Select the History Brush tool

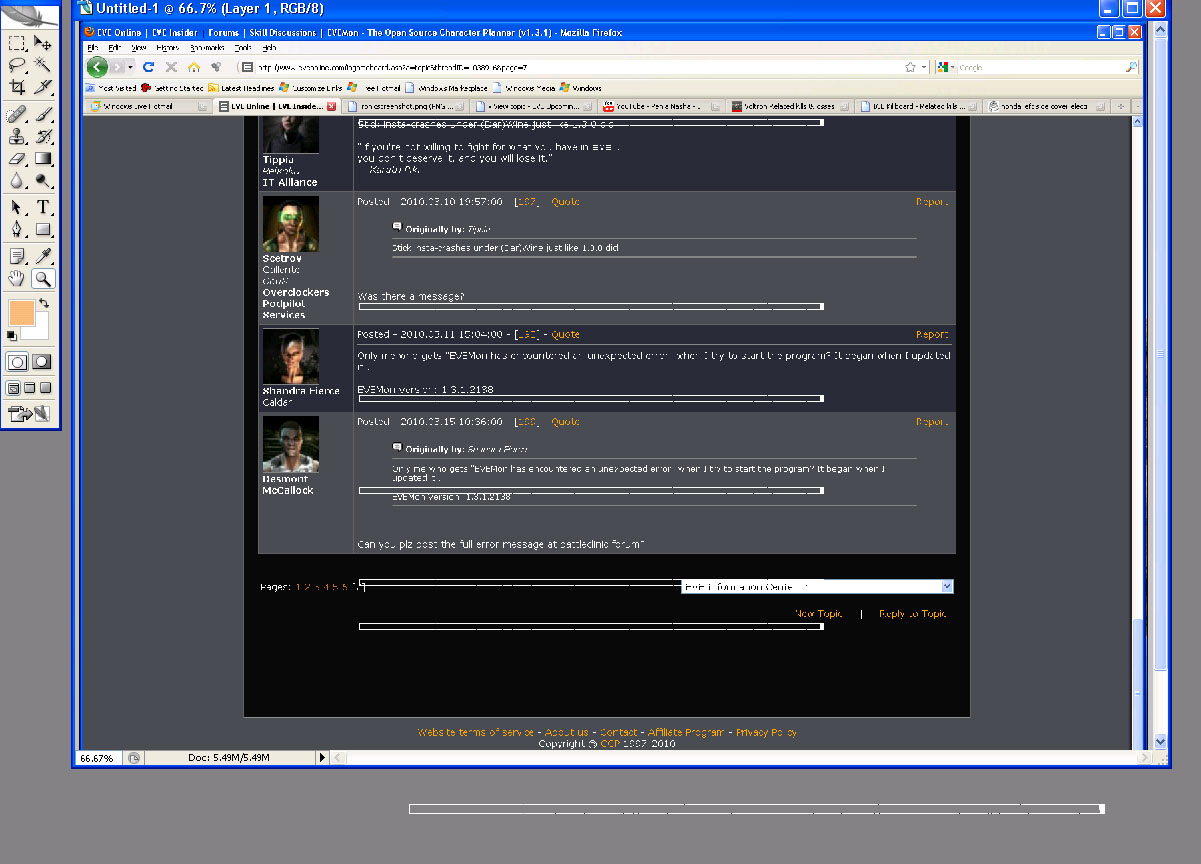[43, 137]
